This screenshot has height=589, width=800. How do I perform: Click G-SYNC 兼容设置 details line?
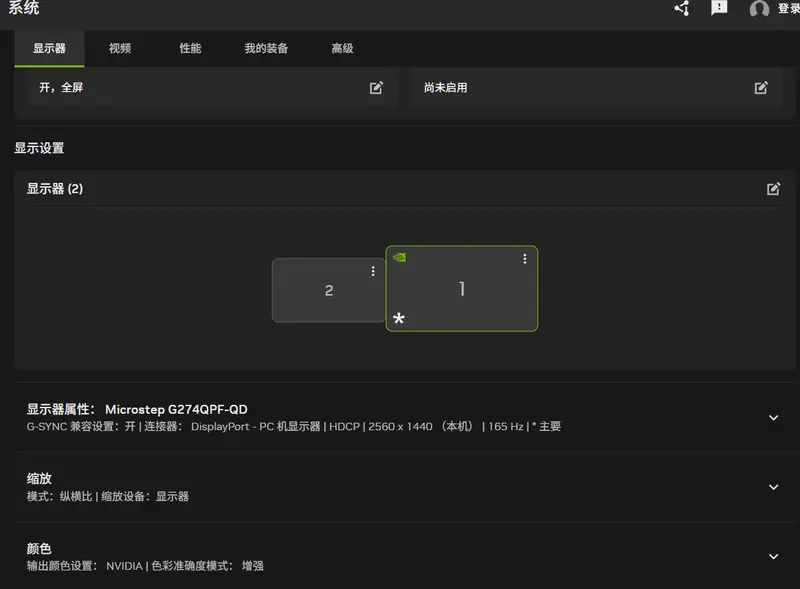(x=294, y=426)
